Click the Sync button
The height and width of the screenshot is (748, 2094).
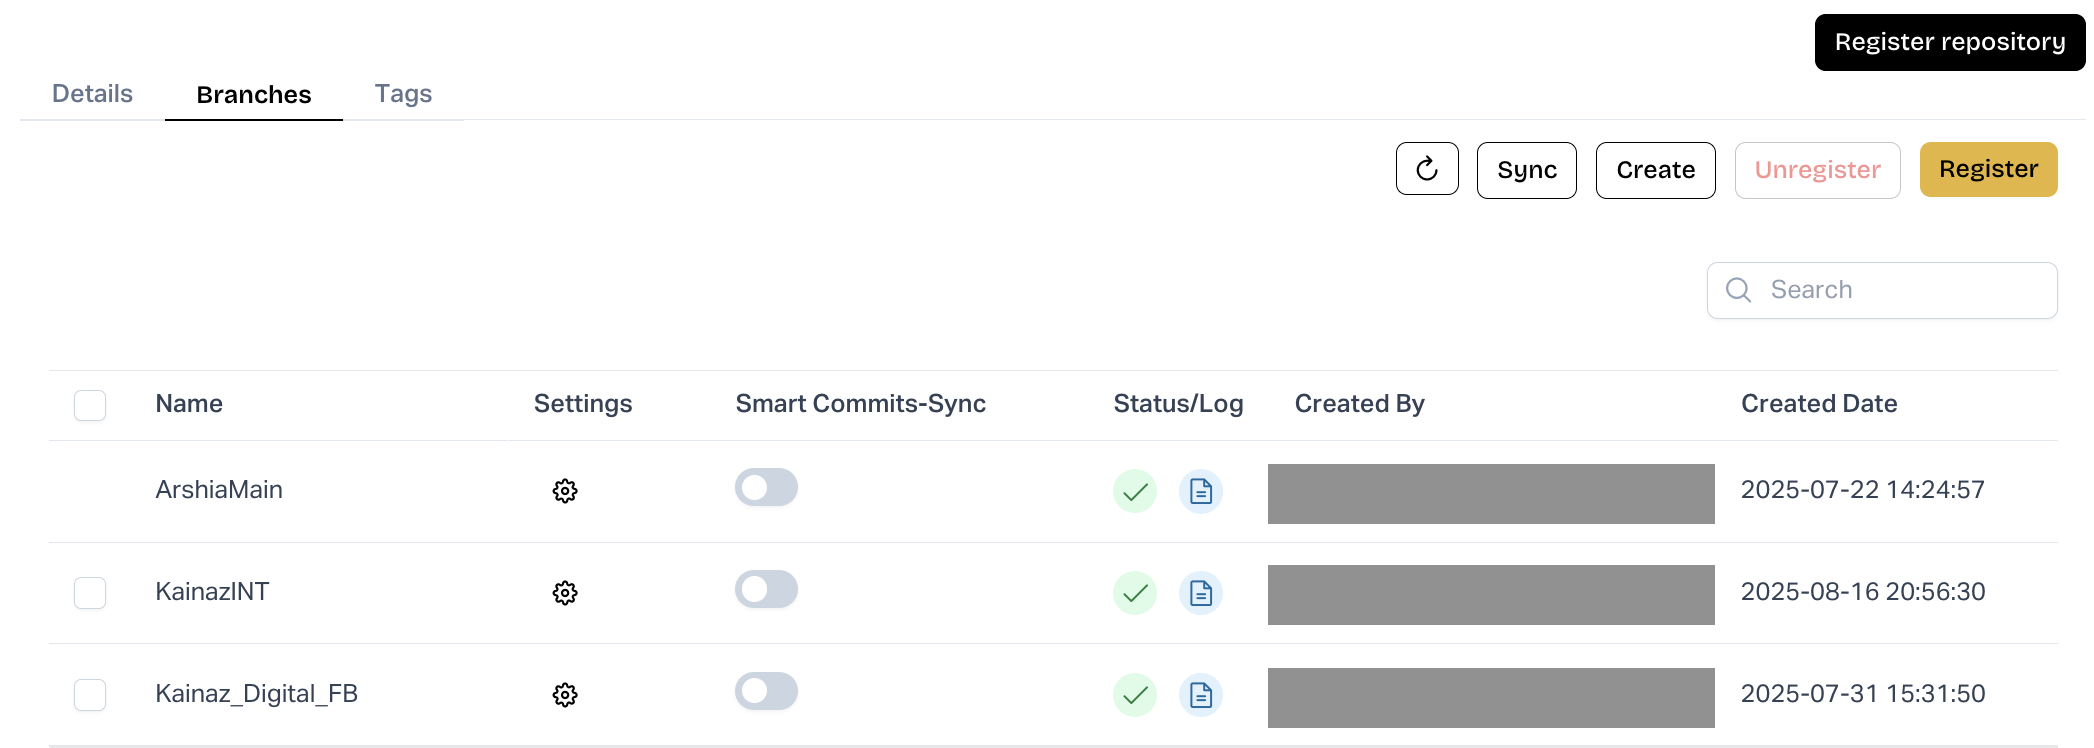pyautogui.click(x=1526, y=170)
